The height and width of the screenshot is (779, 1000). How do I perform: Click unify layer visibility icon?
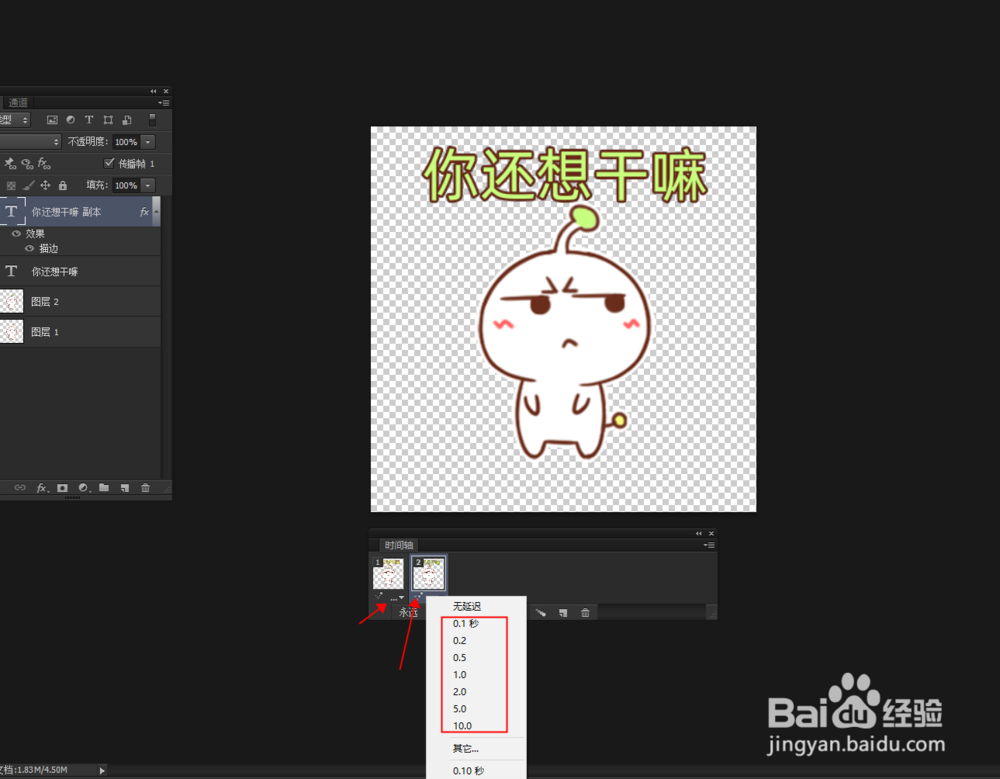(x=27, y=164)
